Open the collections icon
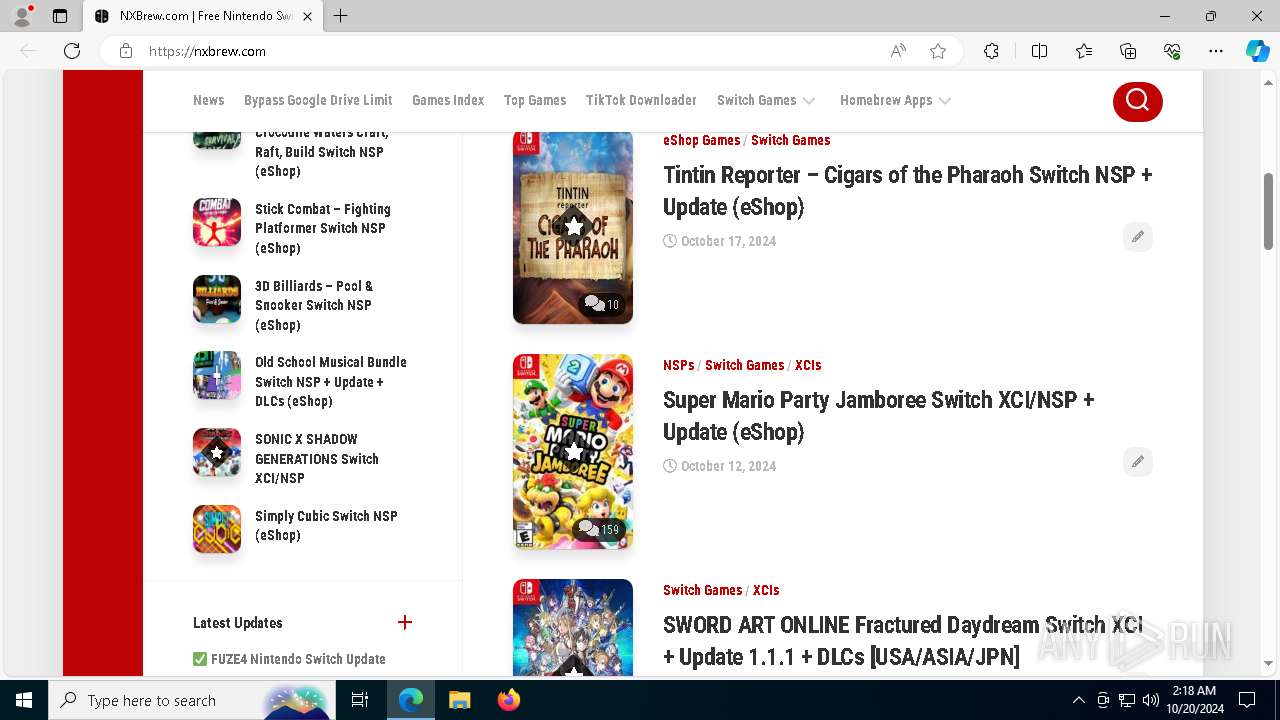The image size is (1280, 720). (x=1128, y=51)
